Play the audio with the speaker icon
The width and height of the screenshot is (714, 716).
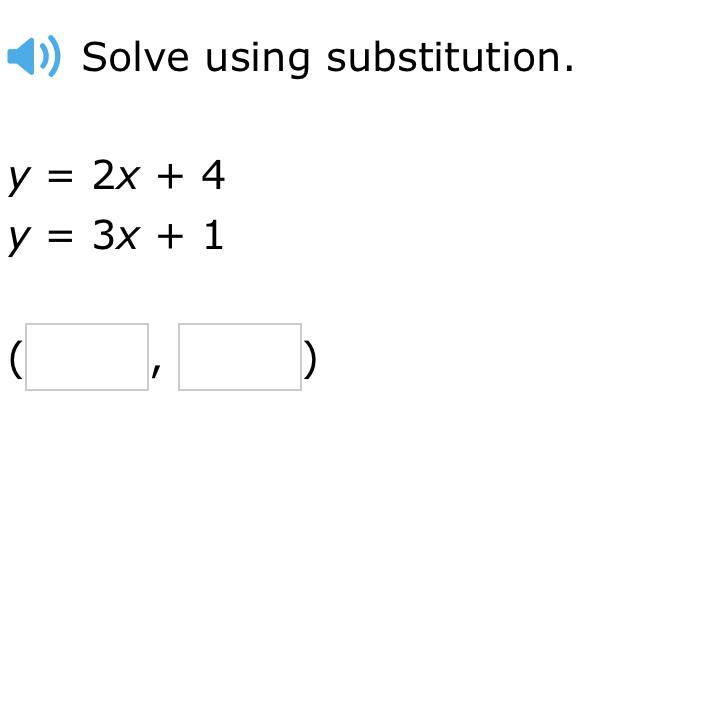coord(33,56)
